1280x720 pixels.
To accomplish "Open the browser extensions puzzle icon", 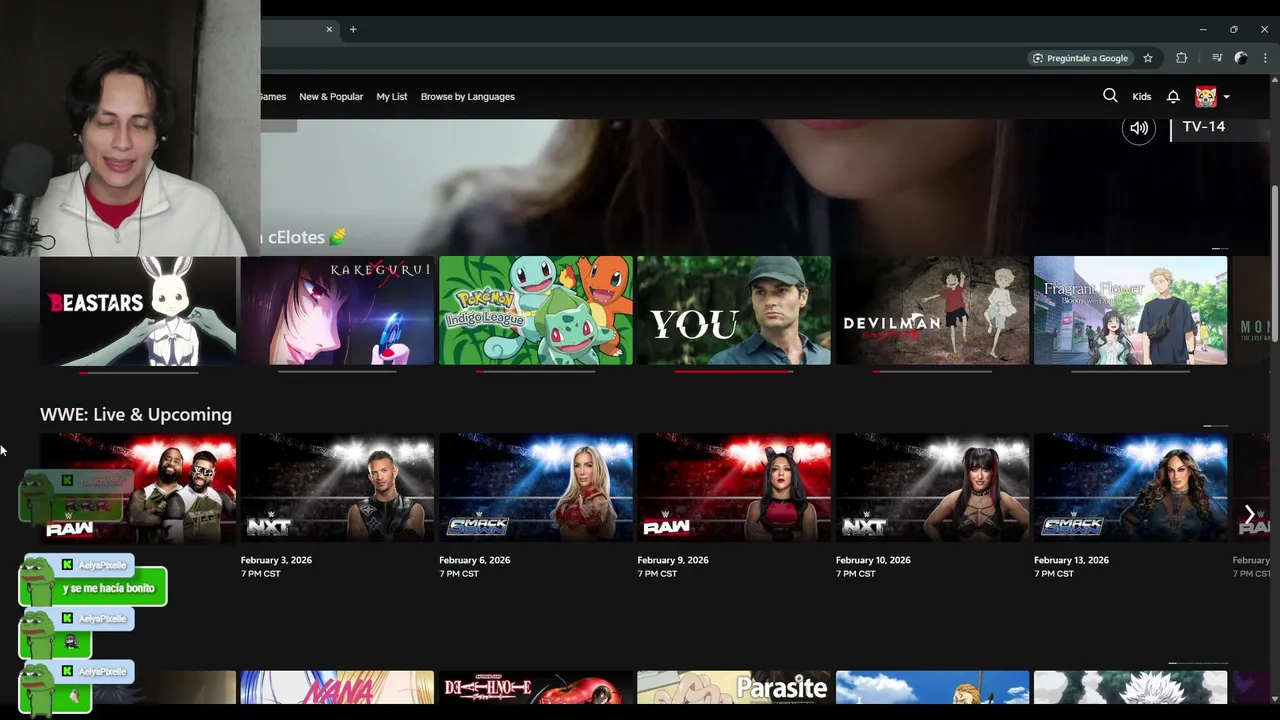I will point(1181,58).
